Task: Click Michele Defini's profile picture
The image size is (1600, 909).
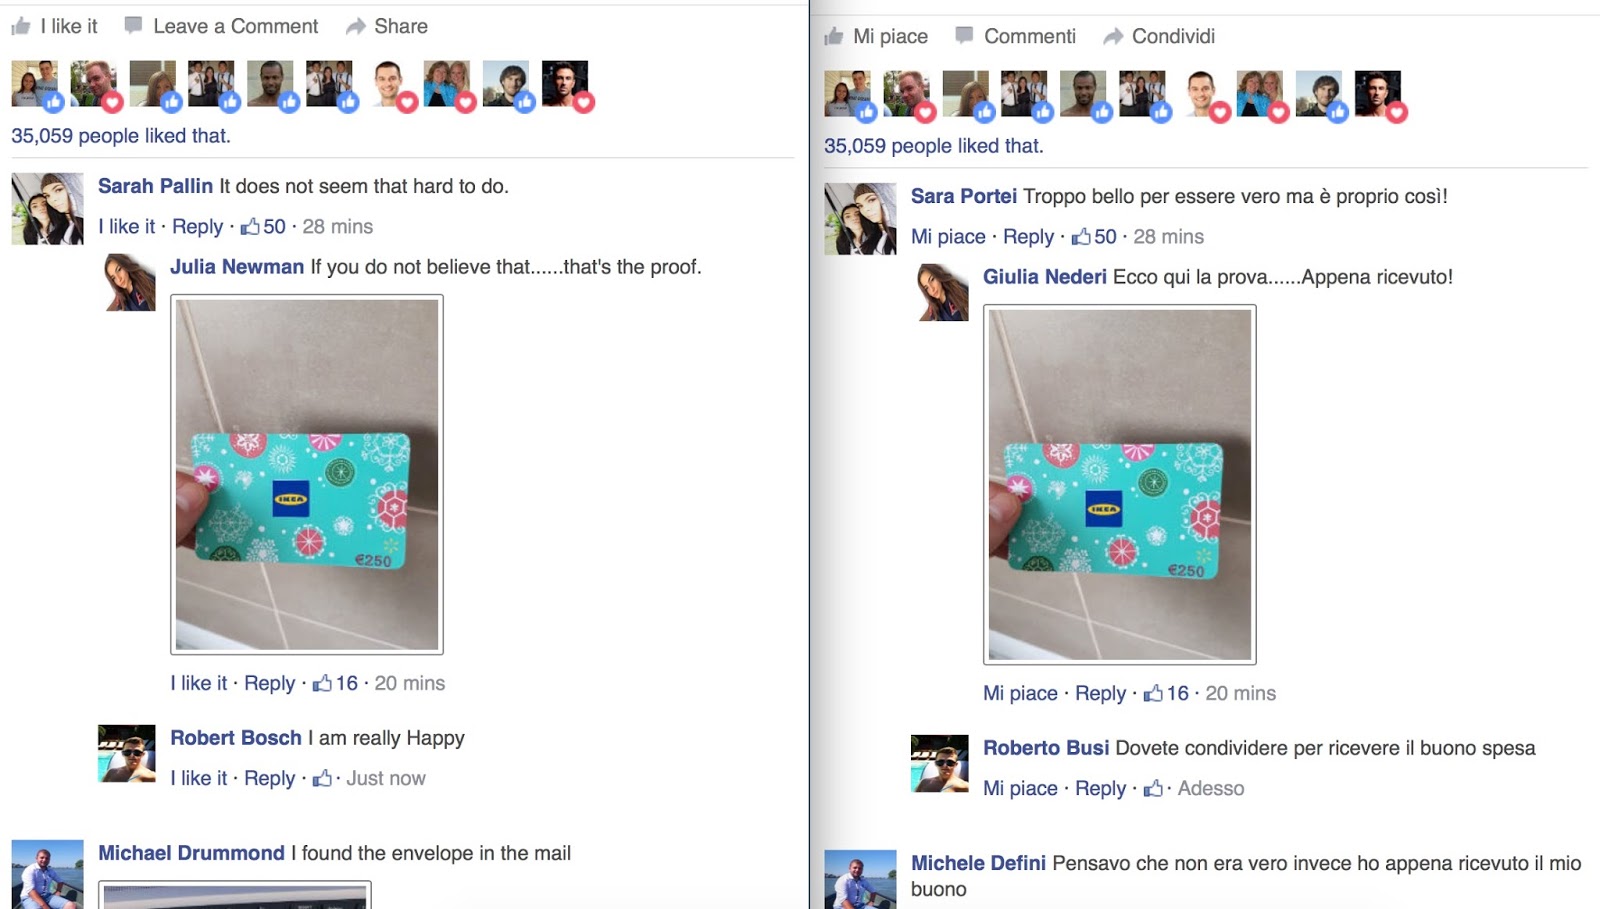Action: tap(860, 879)
